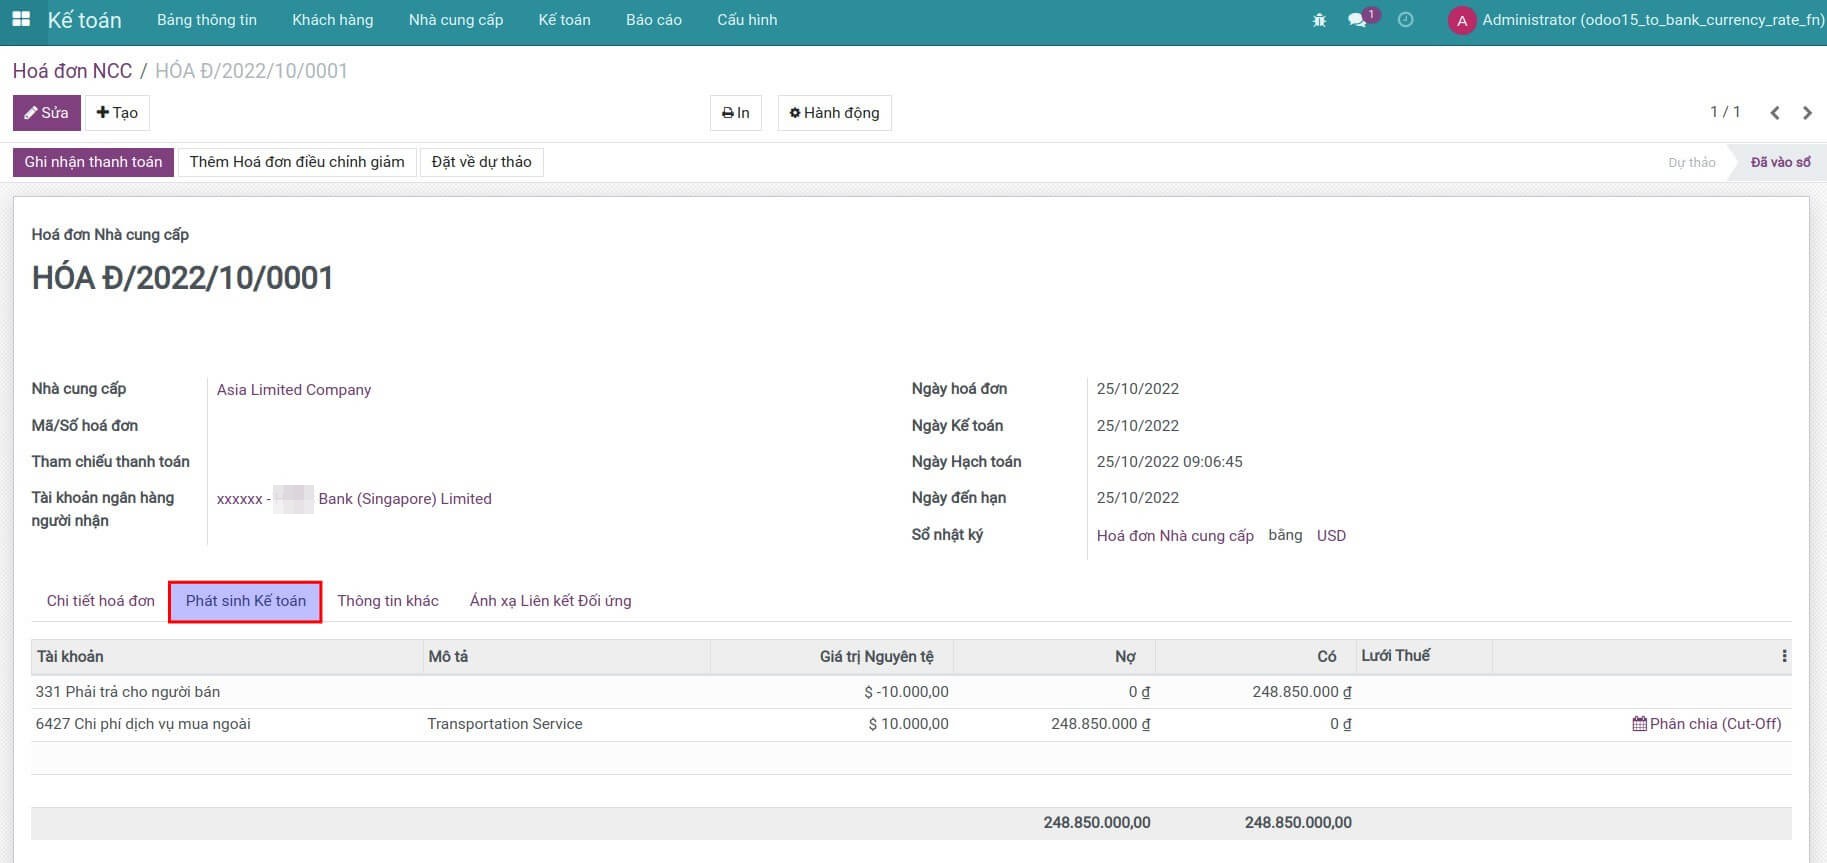Expand the Báo cáo menu
This screenshot has width=1827, height=863.
[x=653, y=20]
